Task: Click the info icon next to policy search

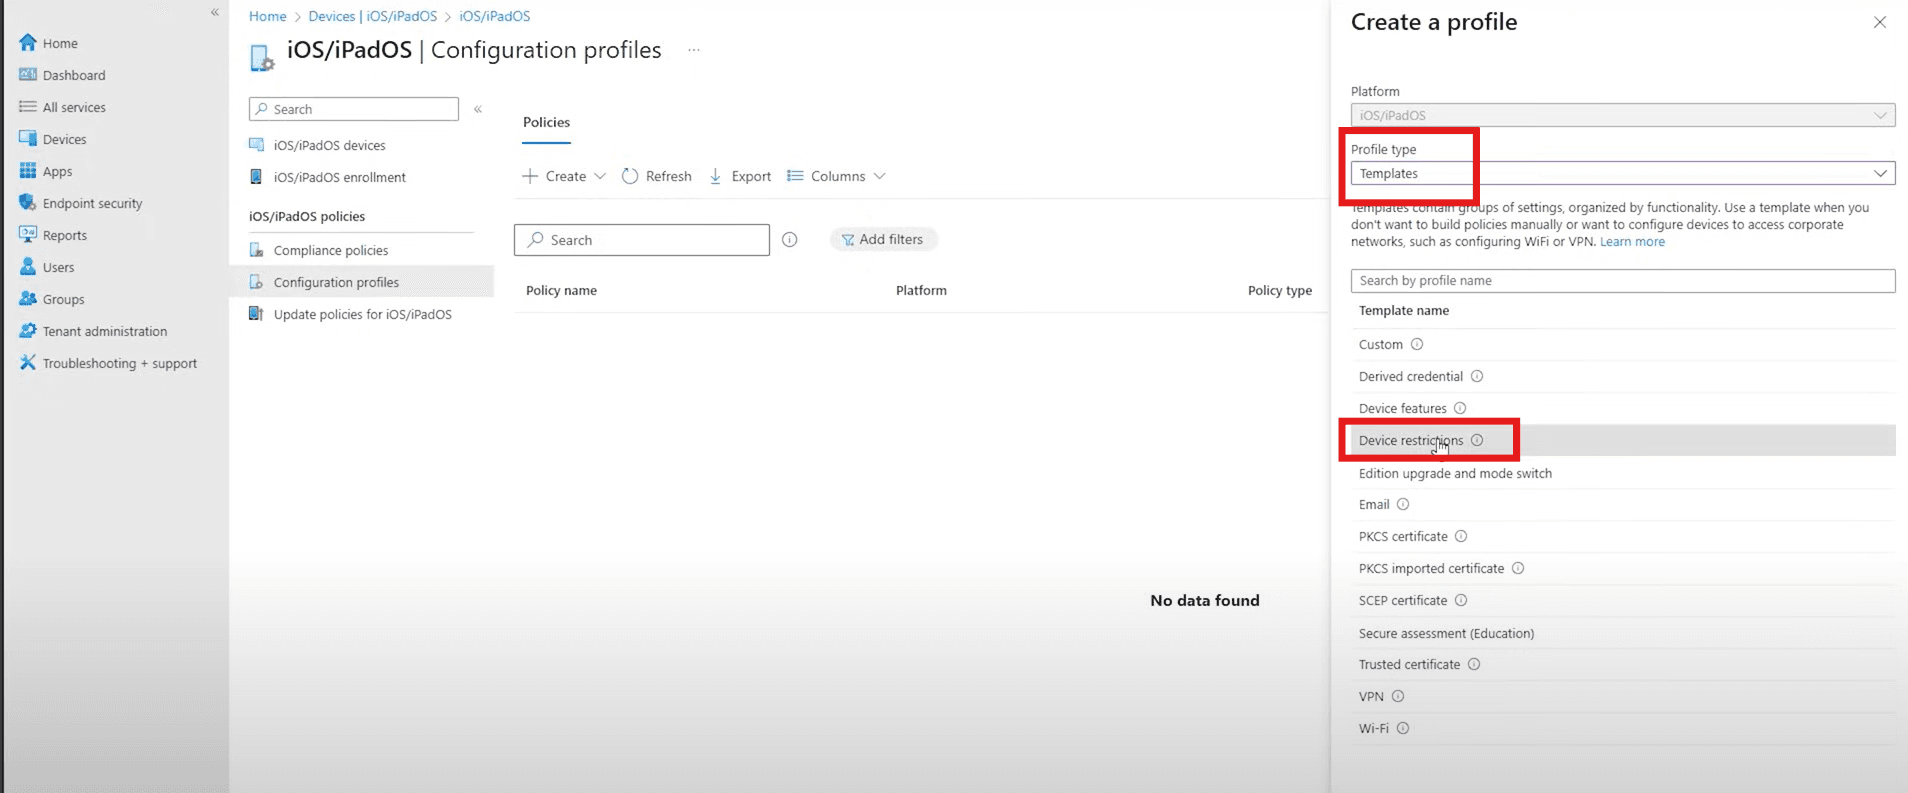Action: pyautogui.click(x=790, y=240)
